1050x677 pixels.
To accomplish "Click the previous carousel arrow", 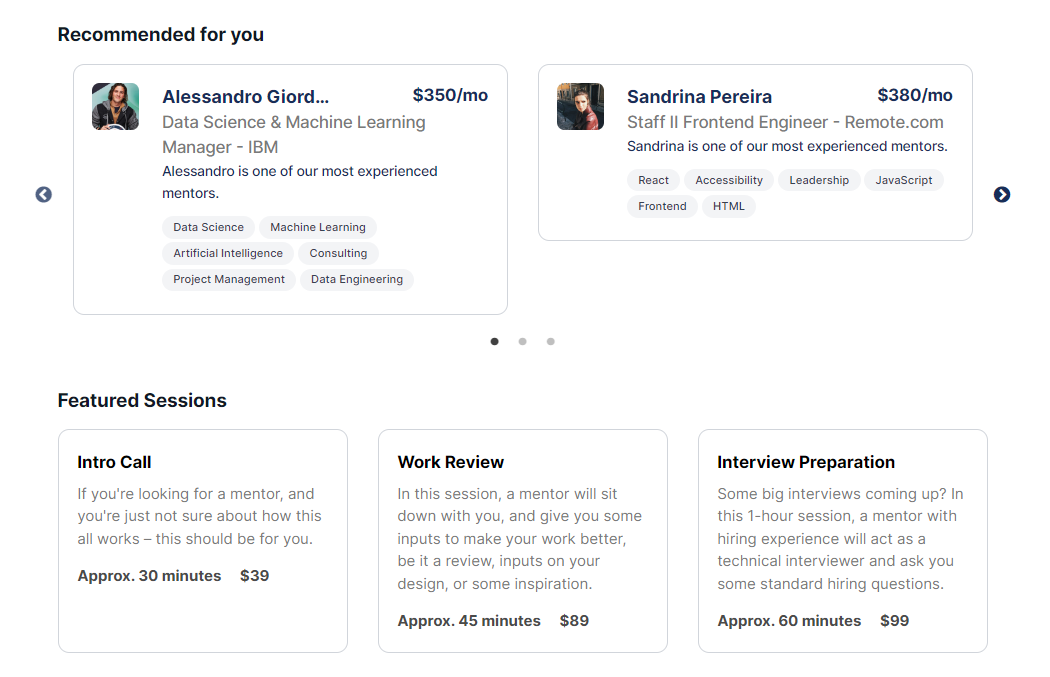I will pyautogui.click(x=44, y=194).
